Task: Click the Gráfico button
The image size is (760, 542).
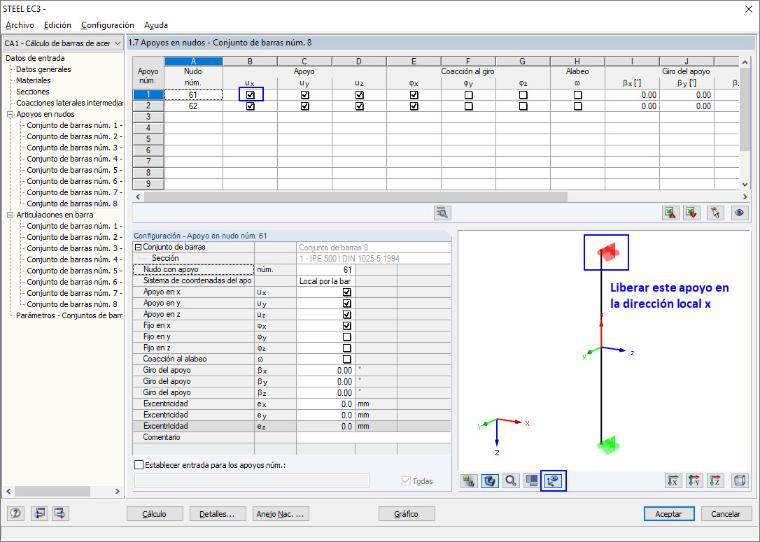Action: [x=406, y=514]
